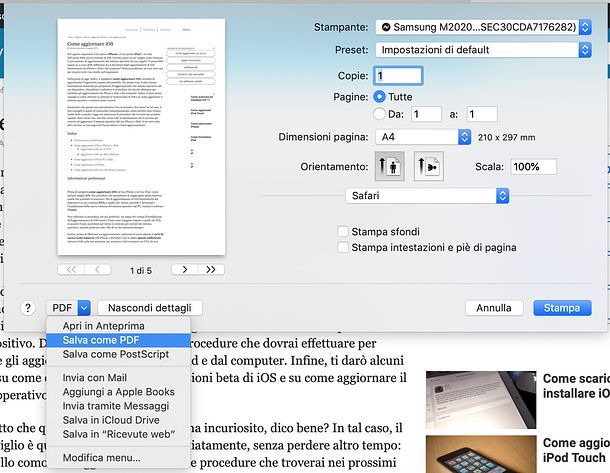Enable Stampa intestazioni e piè di pagina
Image resolution: width=610 pixels, height=473 pixels.
pyautogui.click(x=343, y=247)
